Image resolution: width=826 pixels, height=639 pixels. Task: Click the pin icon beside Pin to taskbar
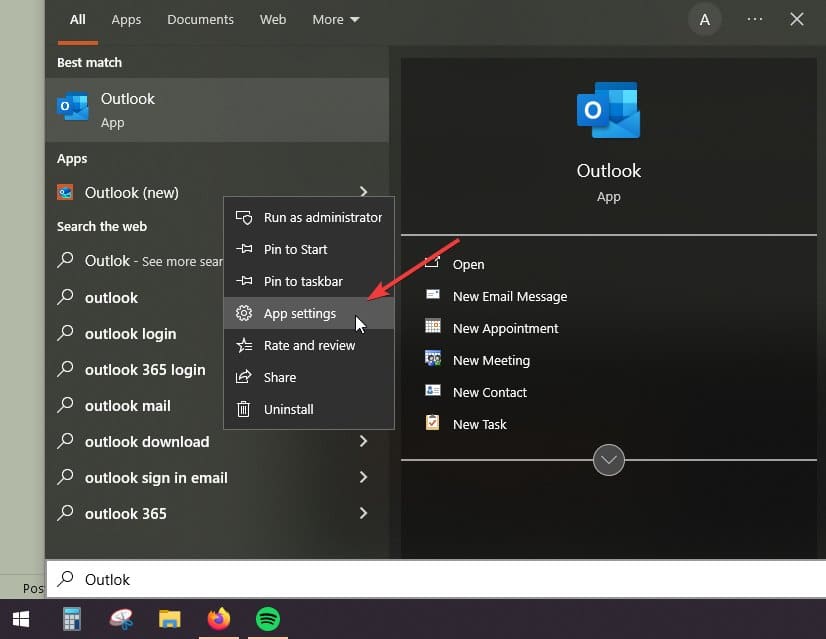(x=243, y=281)
